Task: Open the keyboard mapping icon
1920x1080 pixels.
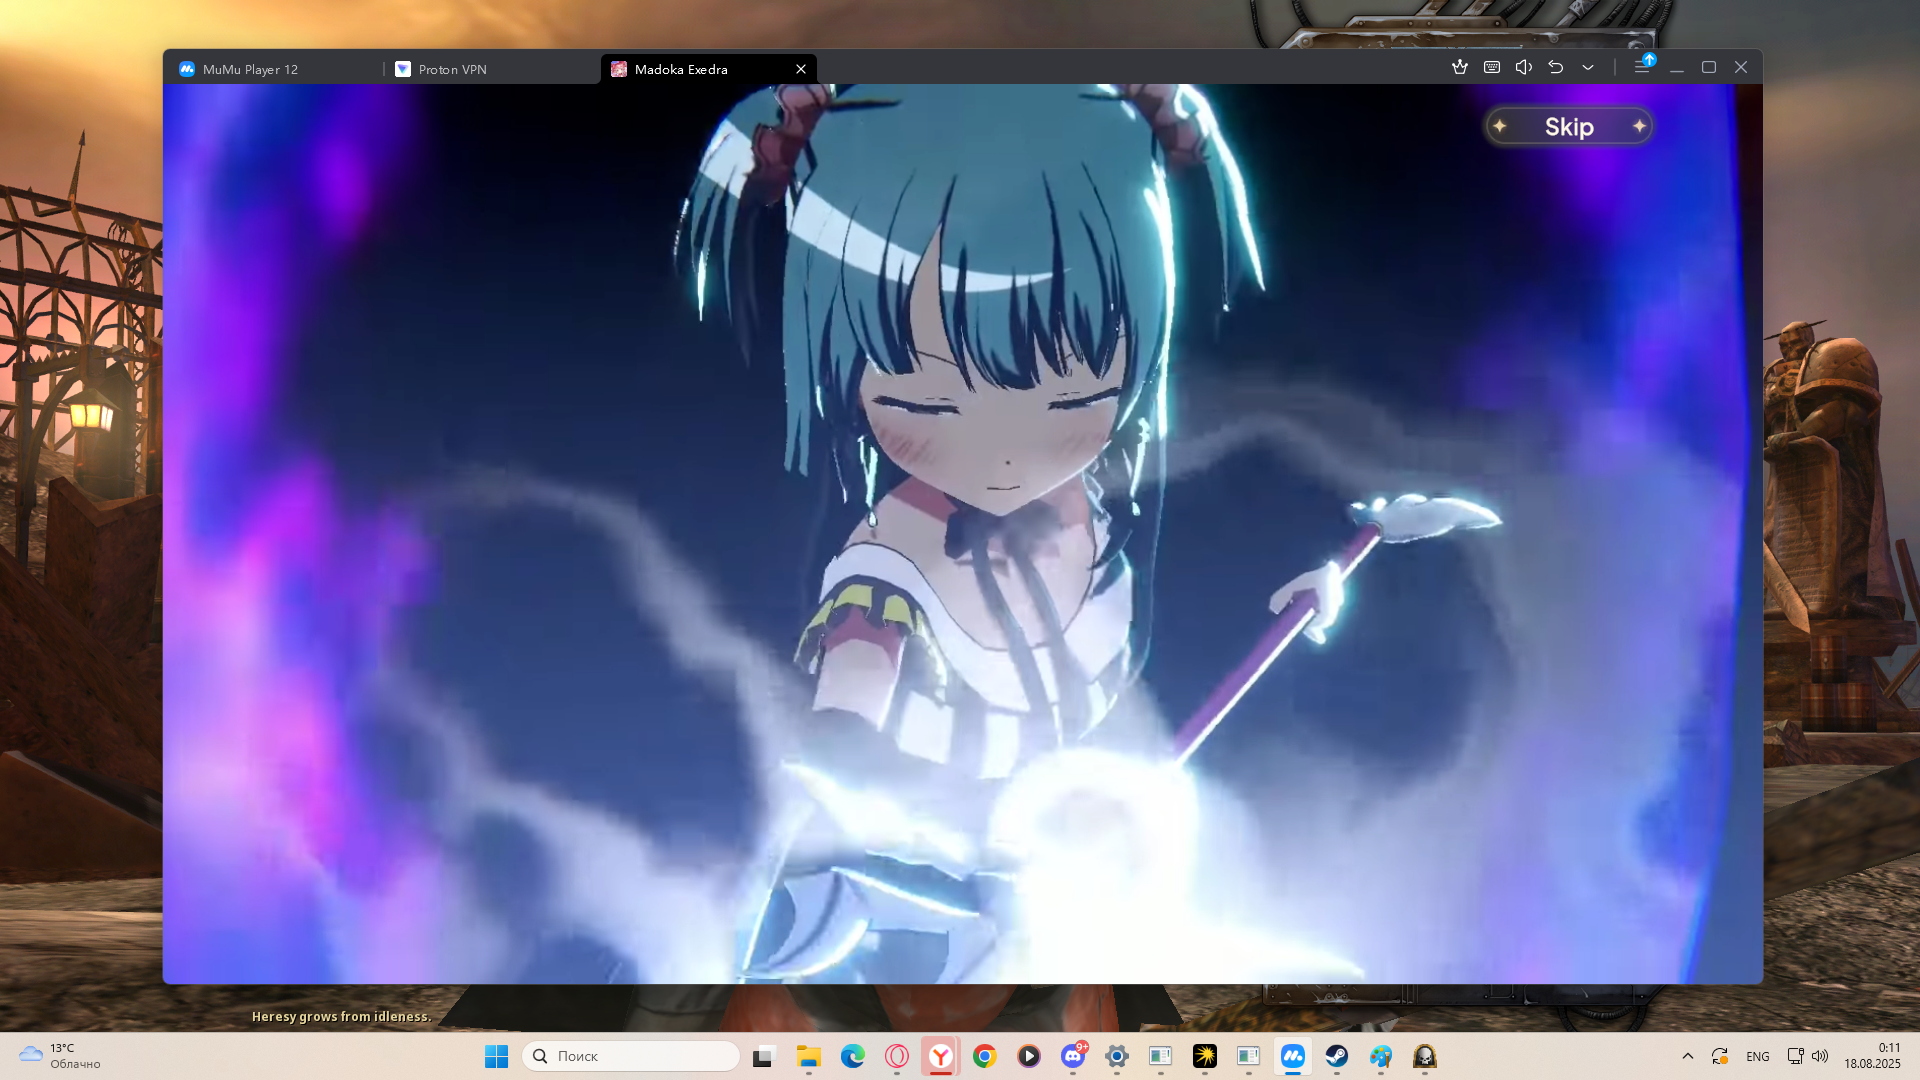Action: point(1492,67)
